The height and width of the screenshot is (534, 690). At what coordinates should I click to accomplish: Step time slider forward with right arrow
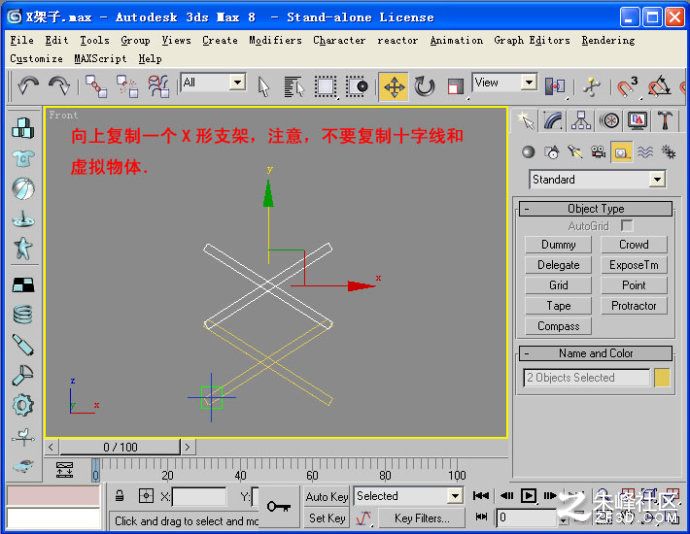188,447
